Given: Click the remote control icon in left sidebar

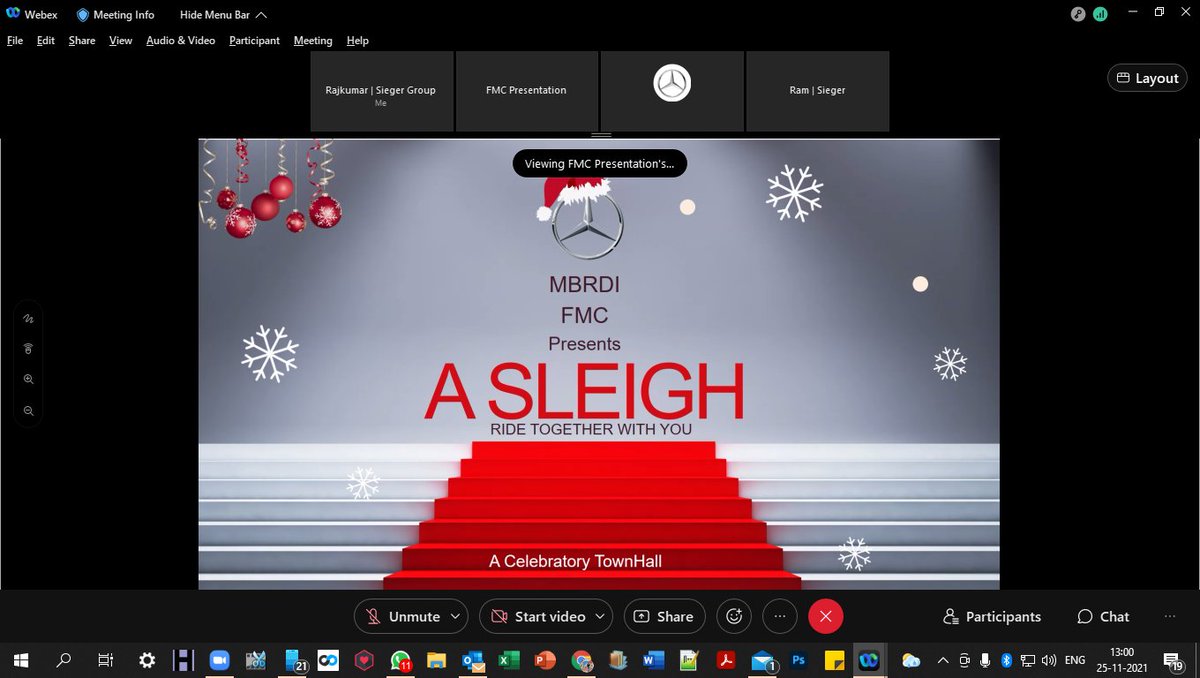Looking at the screenshot, I should click(x=28, y=348).
